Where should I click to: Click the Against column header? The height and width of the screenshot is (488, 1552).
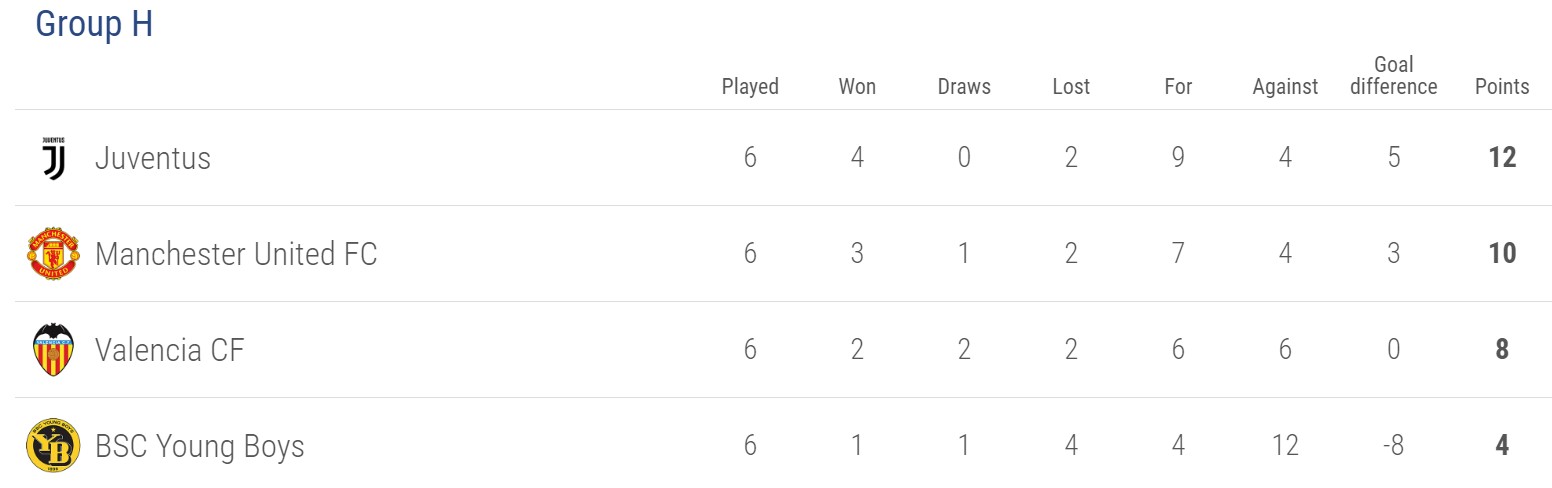pos(1285,86)
